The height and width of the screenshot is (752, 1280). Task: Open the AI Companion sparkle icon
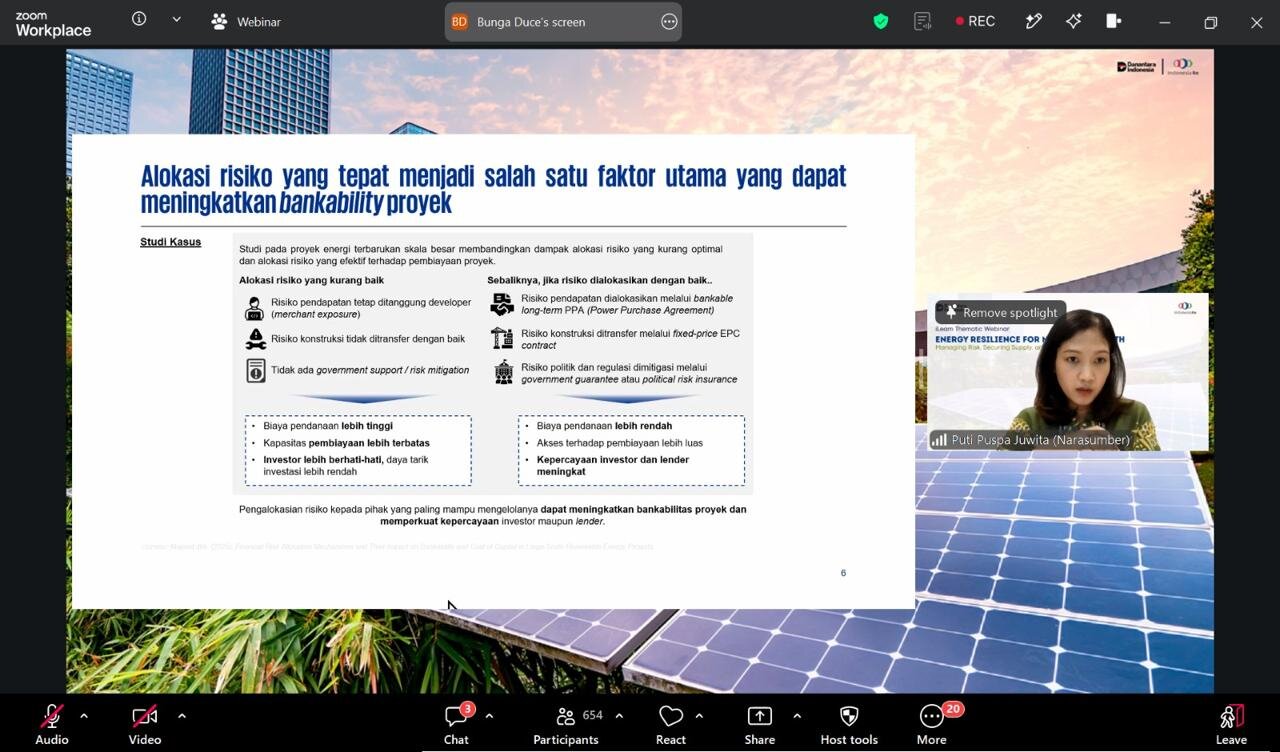tap(1074, 21)
